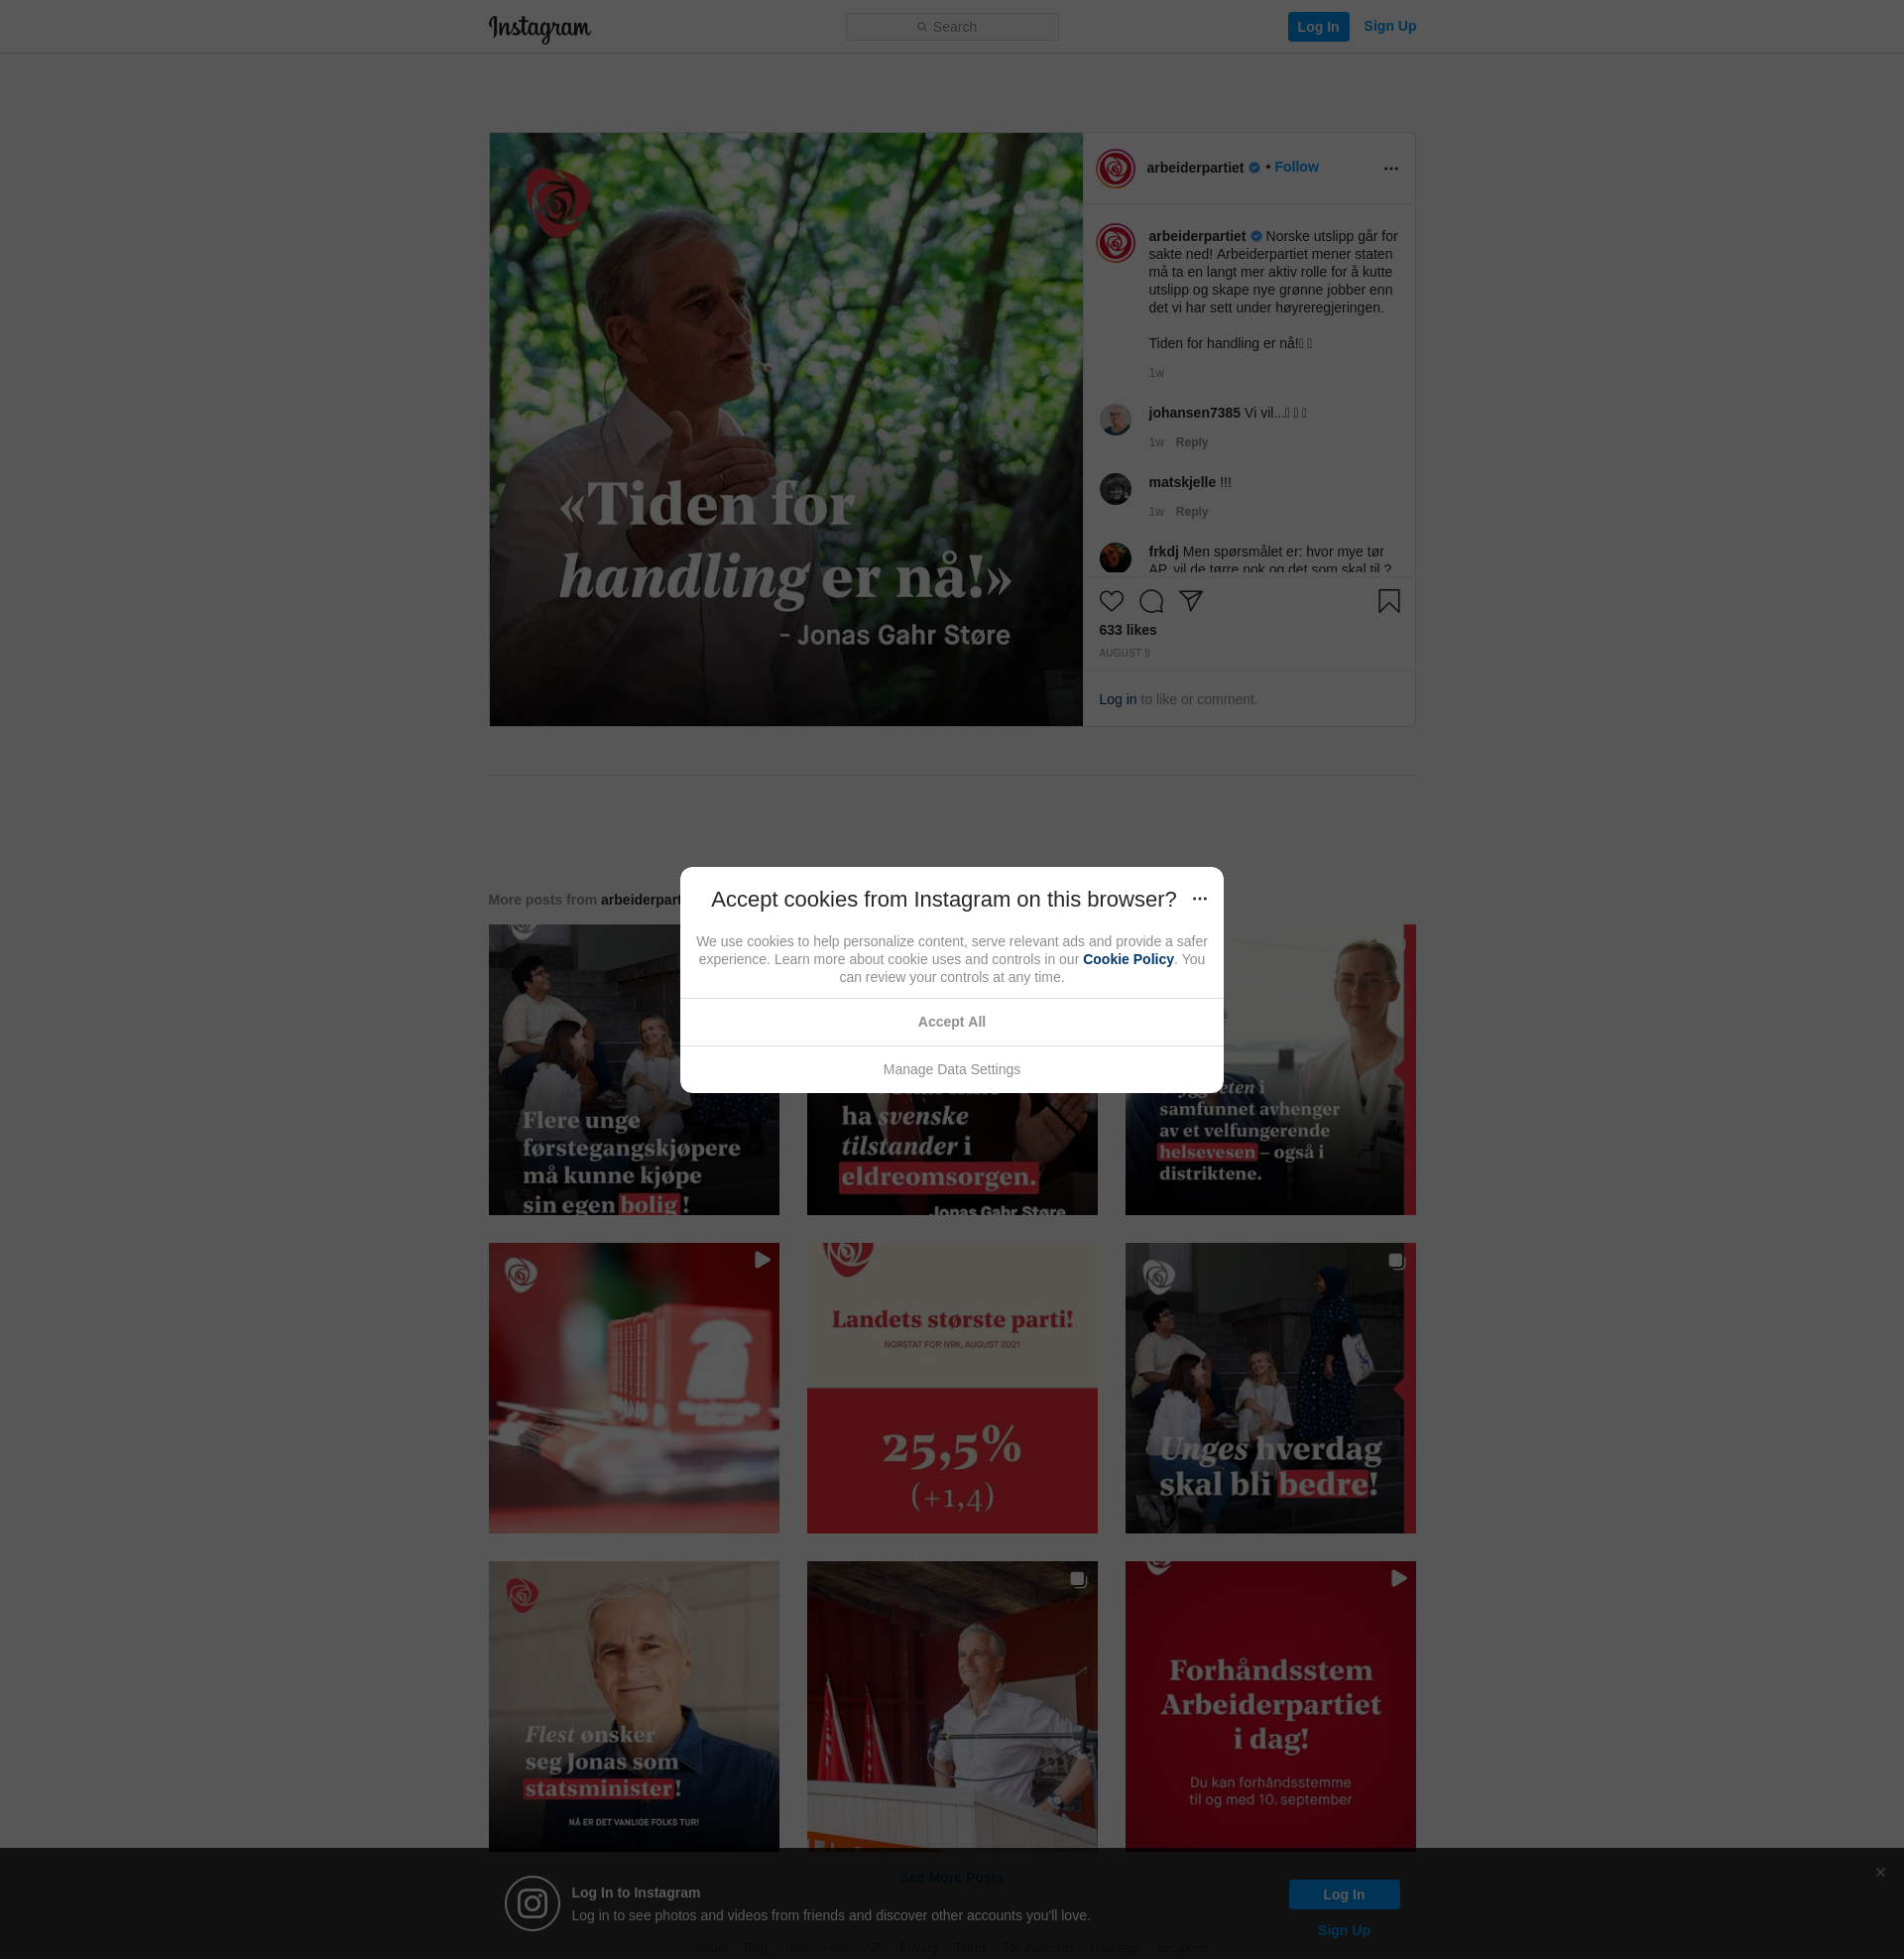Open cookie dialog three-dot options
This screenshot has height=1959, width=1904.
tap(1199, 899)
